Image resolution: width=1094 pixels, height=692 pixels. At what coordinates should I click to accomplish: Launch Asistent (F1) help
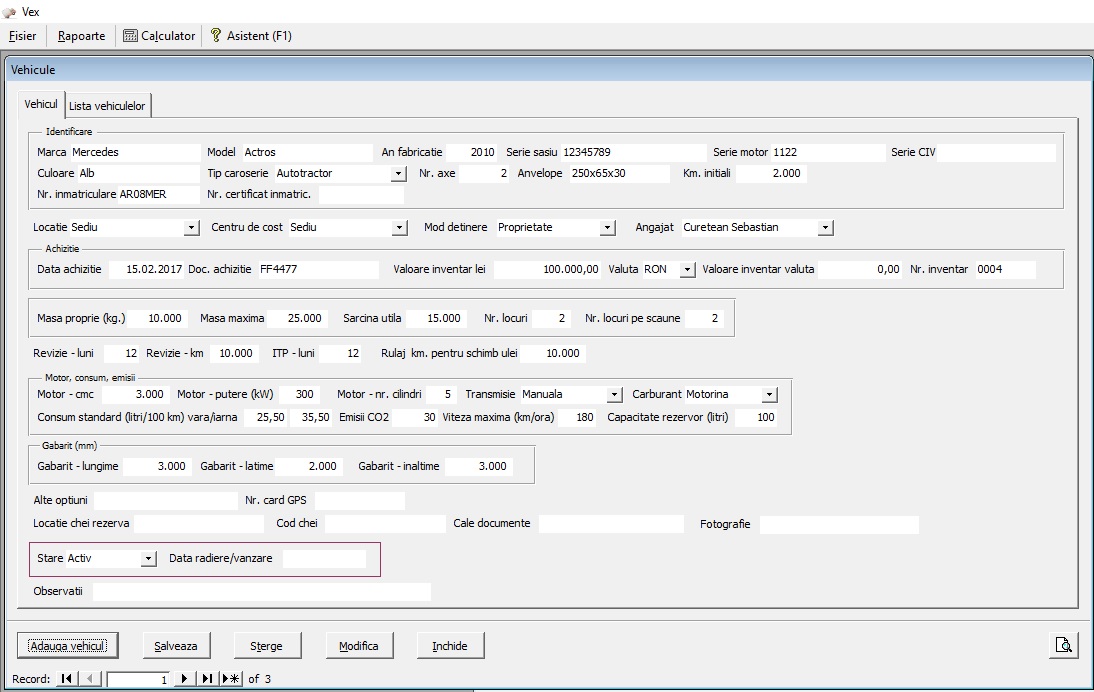click(251, 36)
